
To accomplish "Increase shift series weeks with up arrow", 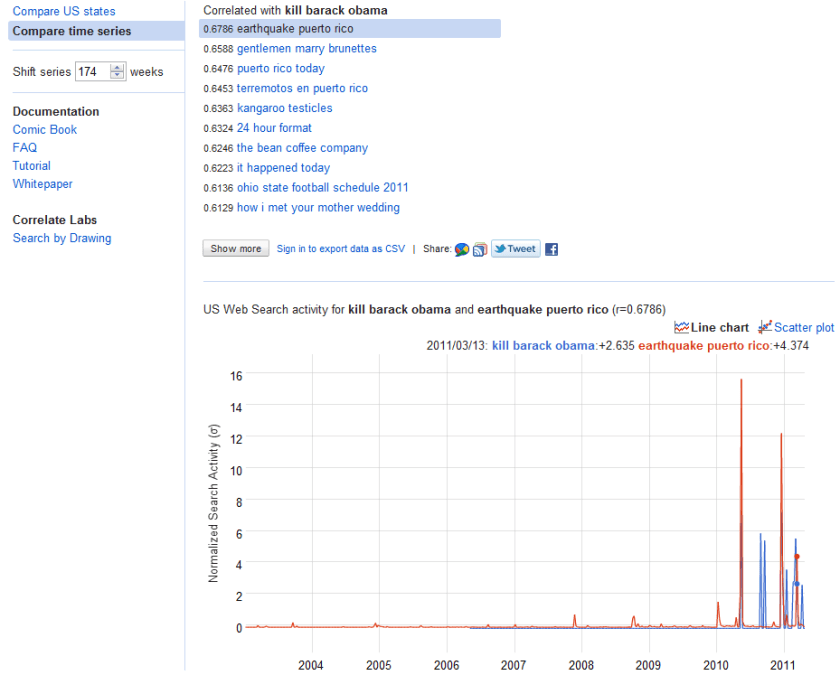I will click(118, 68).
